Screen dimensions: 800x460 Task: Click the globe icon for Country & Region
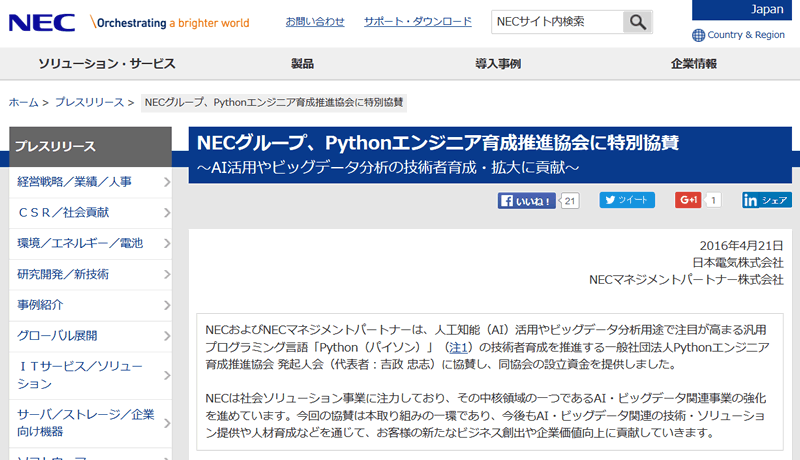[698, 35]
